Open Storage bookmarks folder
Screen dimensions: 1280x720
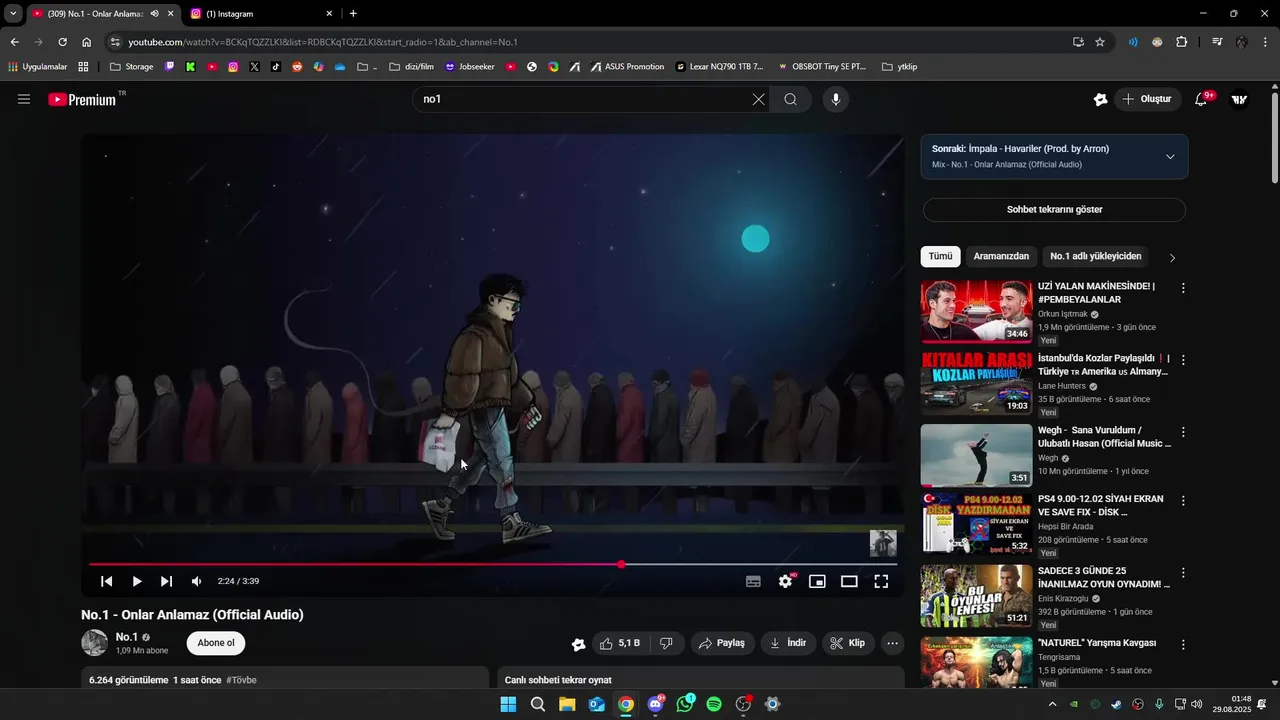pyautogui.click(x=131, y=67)
